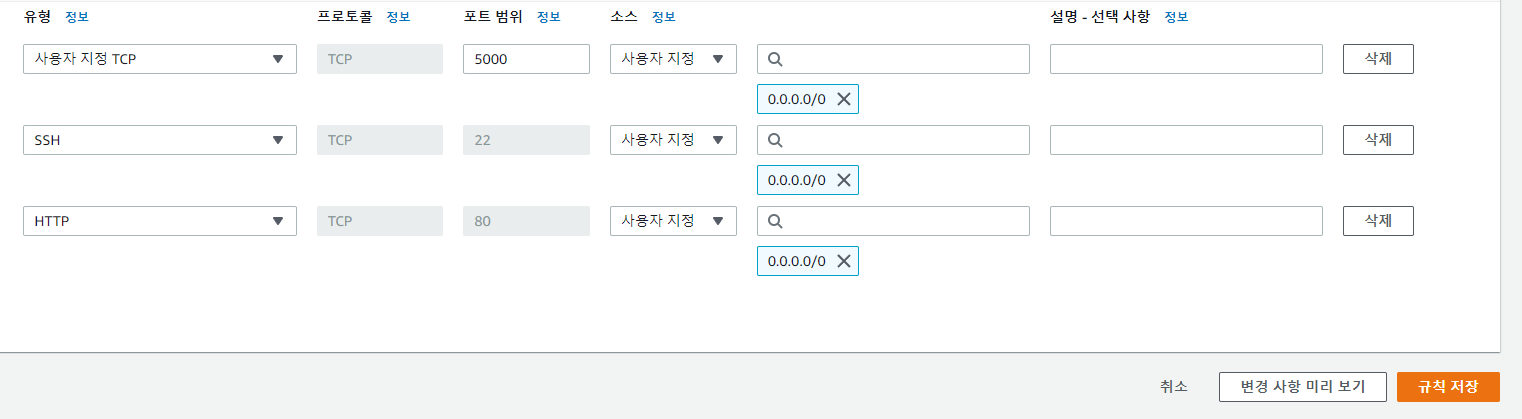Viewport: 1522px width, 419px height.
Task: Delete the SSH rule
Action: [x=1377, y=140]
